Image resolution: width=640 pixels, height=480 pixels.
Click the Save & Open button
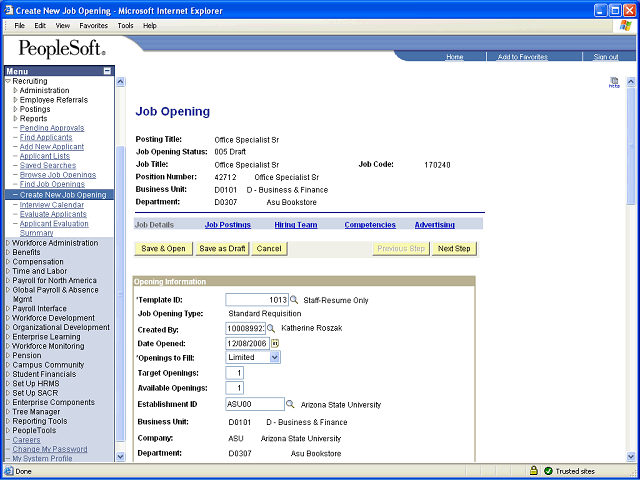pos(163,249)
